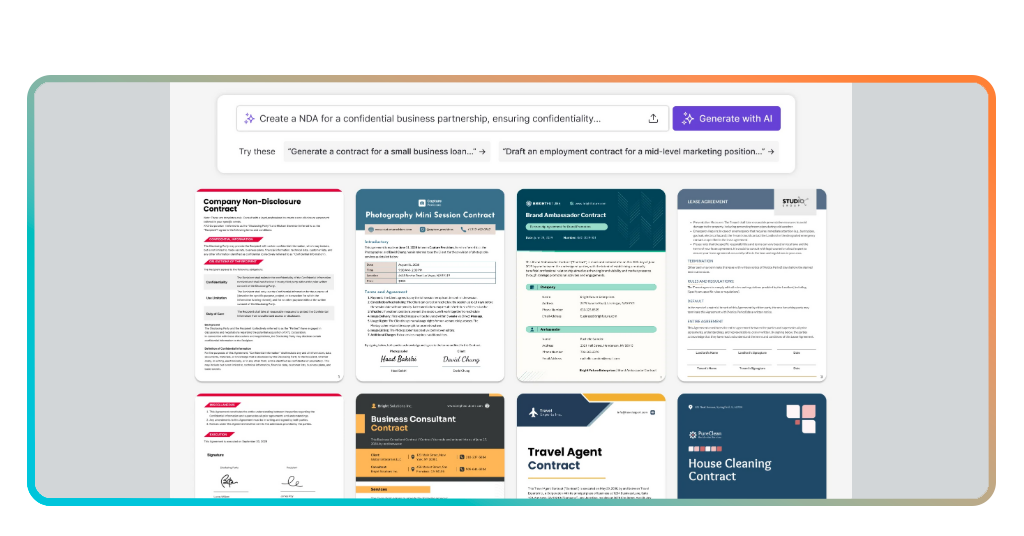Click the arrow after the employment contract suggestion
Screen dimensions: 1024x536
point(770,152)
